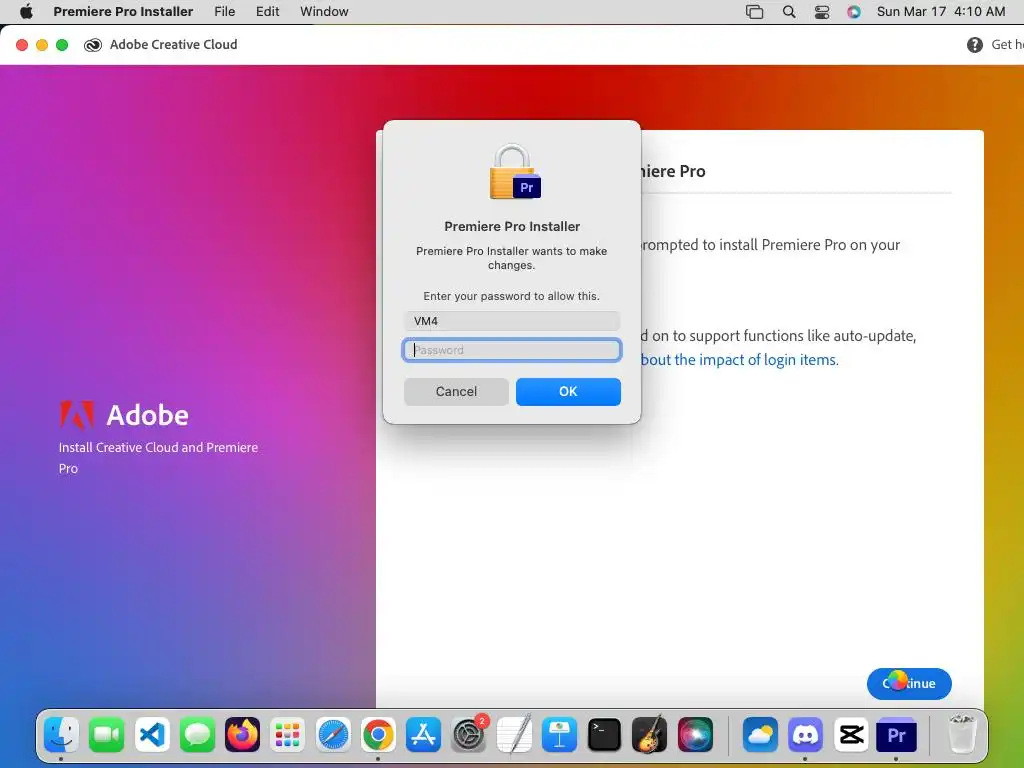The height and width of the screenshot is (768, 1024).
Task: Click the Stage Manager icon in menu bar
Action: coord(754,12)
